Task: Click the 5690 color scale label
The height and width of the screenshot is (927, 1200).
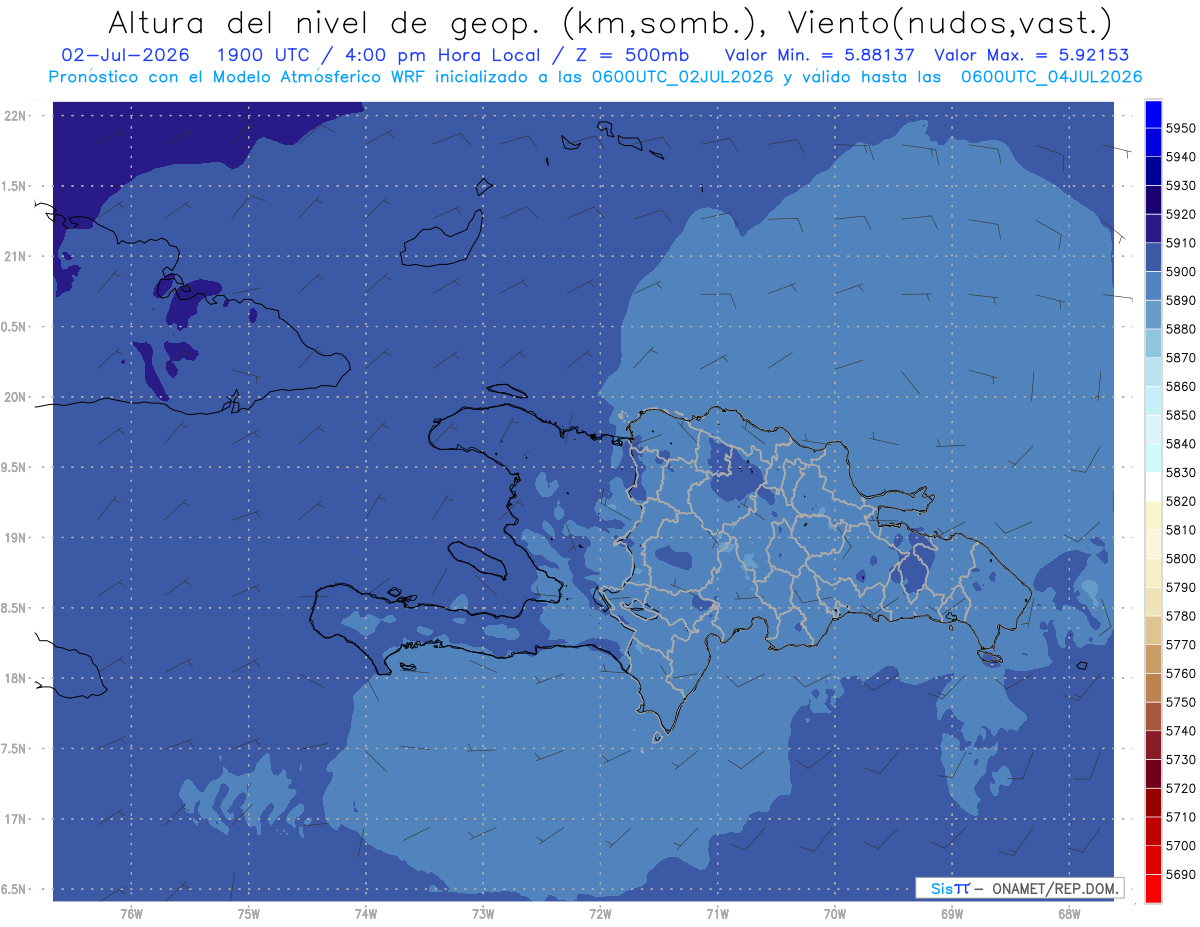Action: (x=1180, y=874)
